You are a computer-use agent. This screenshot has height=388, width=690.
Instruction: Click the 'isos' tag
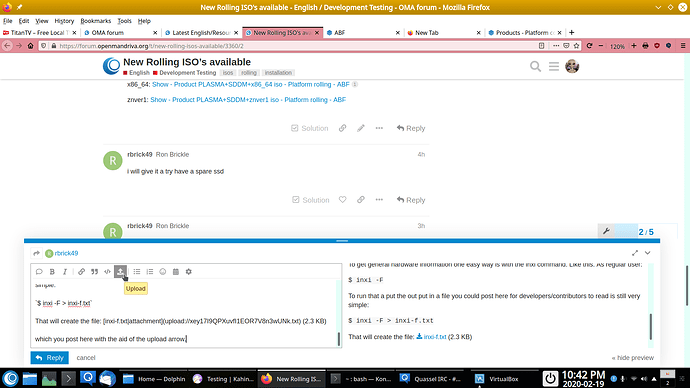(x=228, y=73)
